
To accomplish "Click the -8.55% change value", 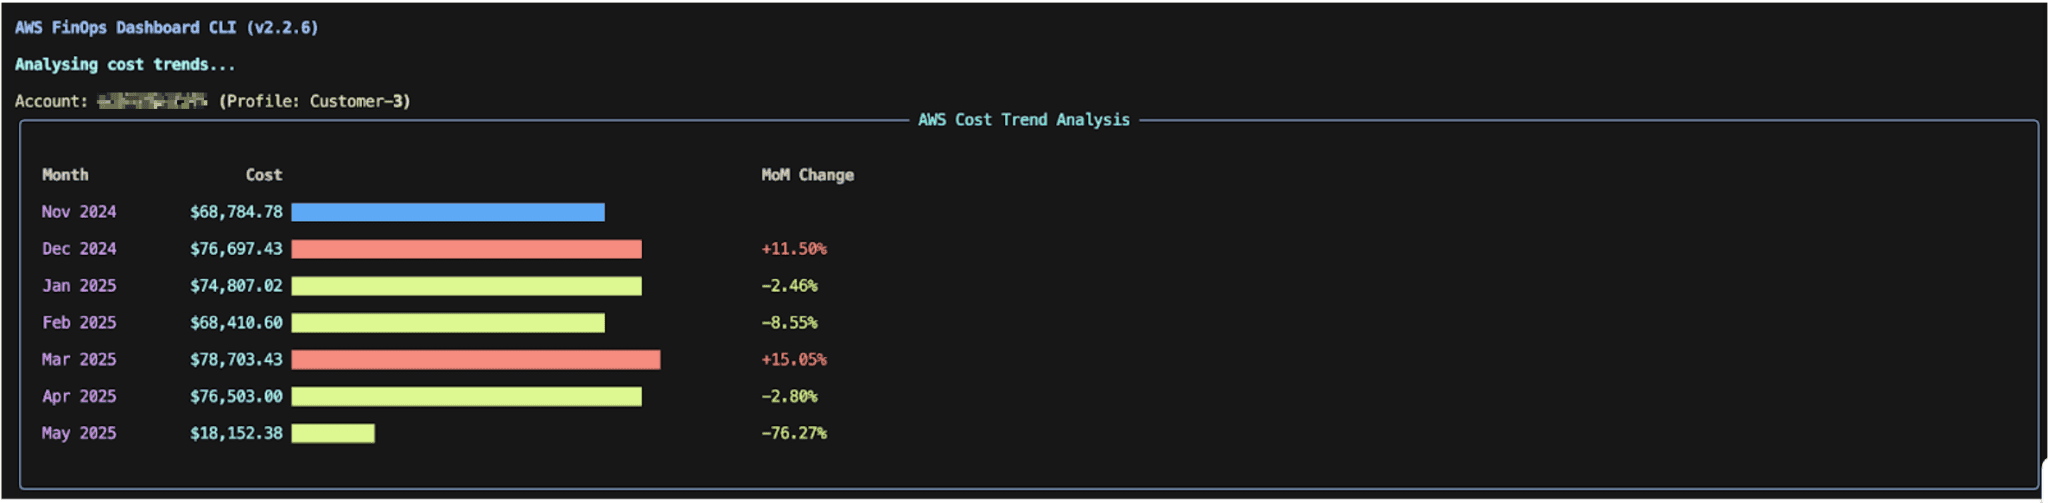I will click(x=789, y=323).
